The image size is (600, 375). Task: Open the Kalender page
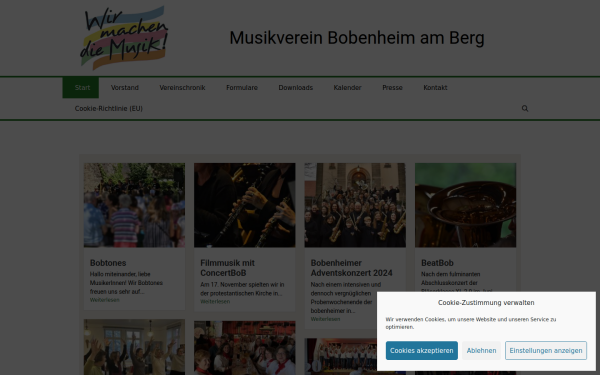[x=347, y=88]
